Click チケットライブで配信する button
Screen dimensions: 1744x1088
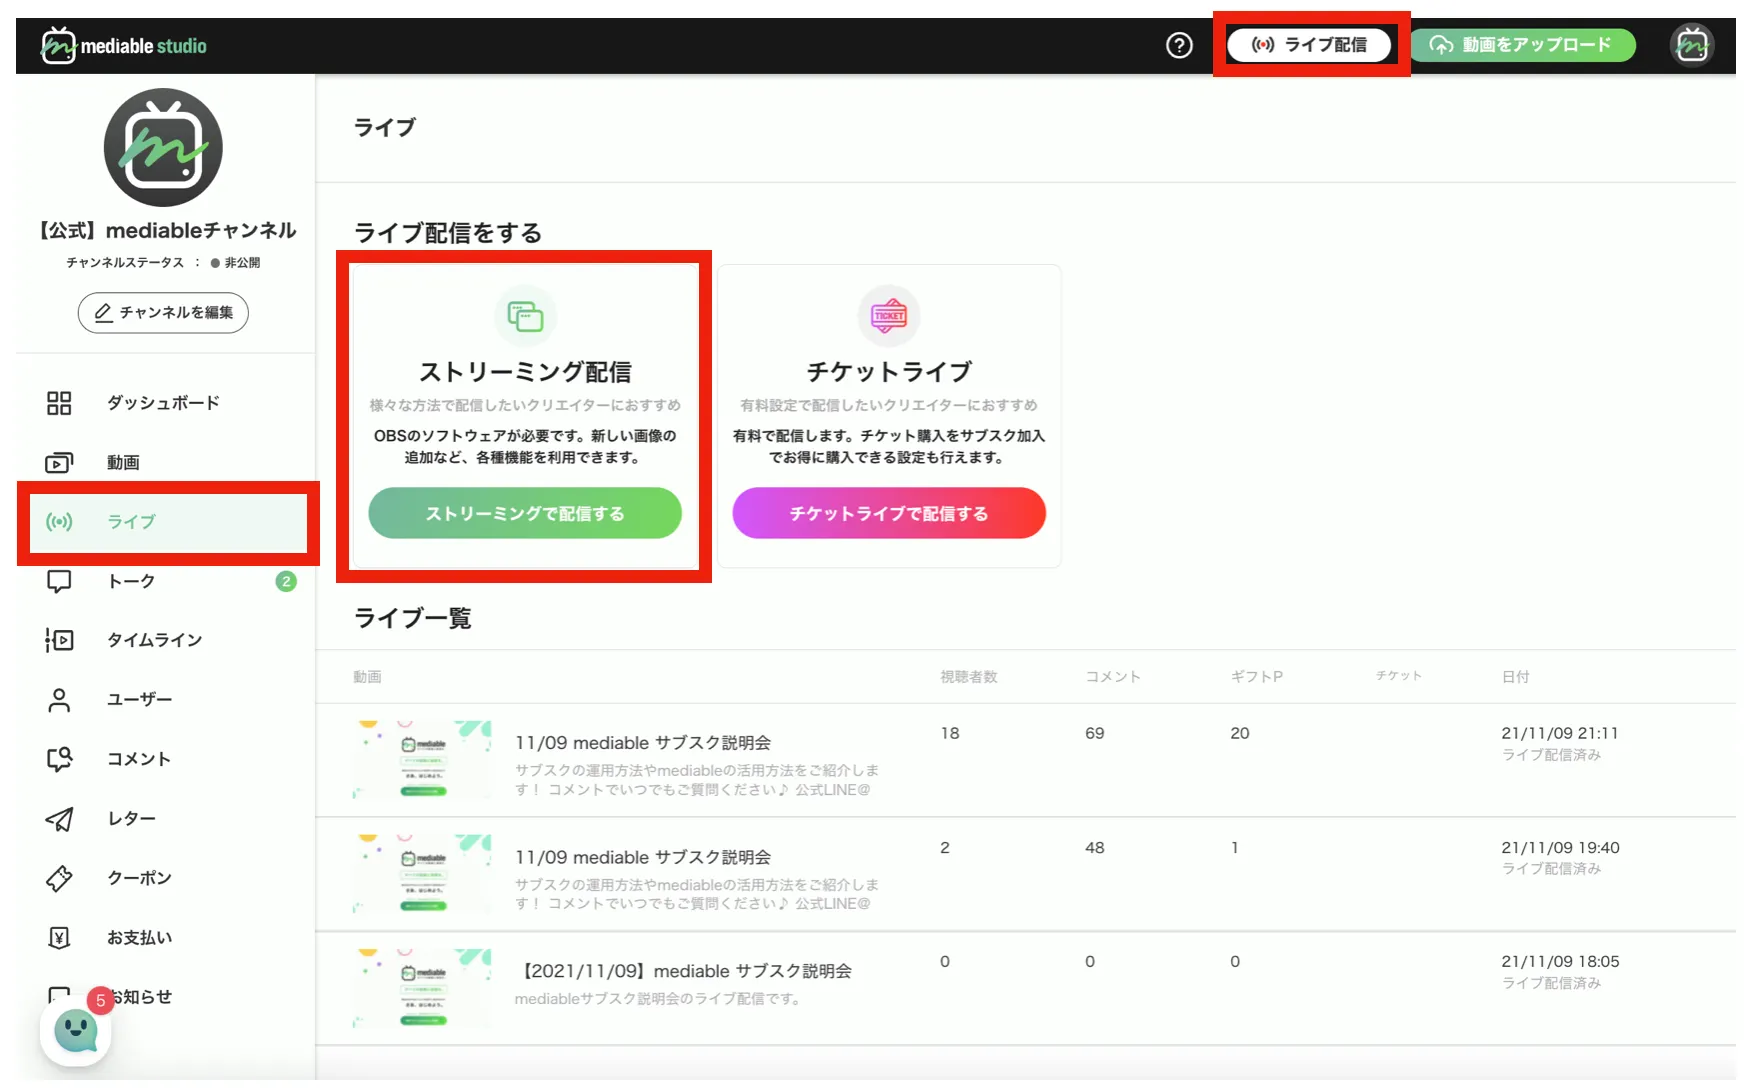coord(889,513)
